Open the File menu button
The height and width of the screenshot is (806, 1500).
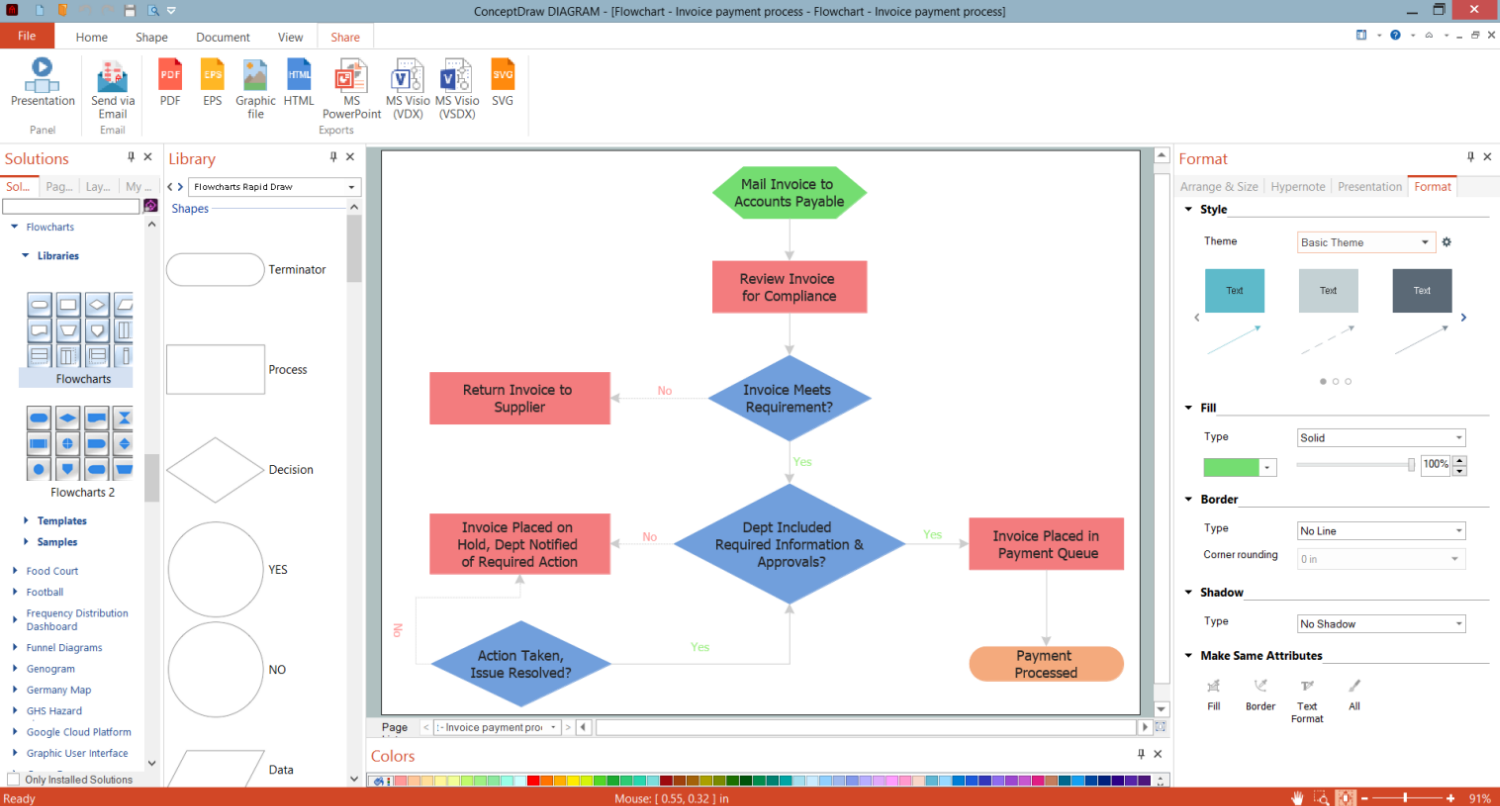pos(27,36)
